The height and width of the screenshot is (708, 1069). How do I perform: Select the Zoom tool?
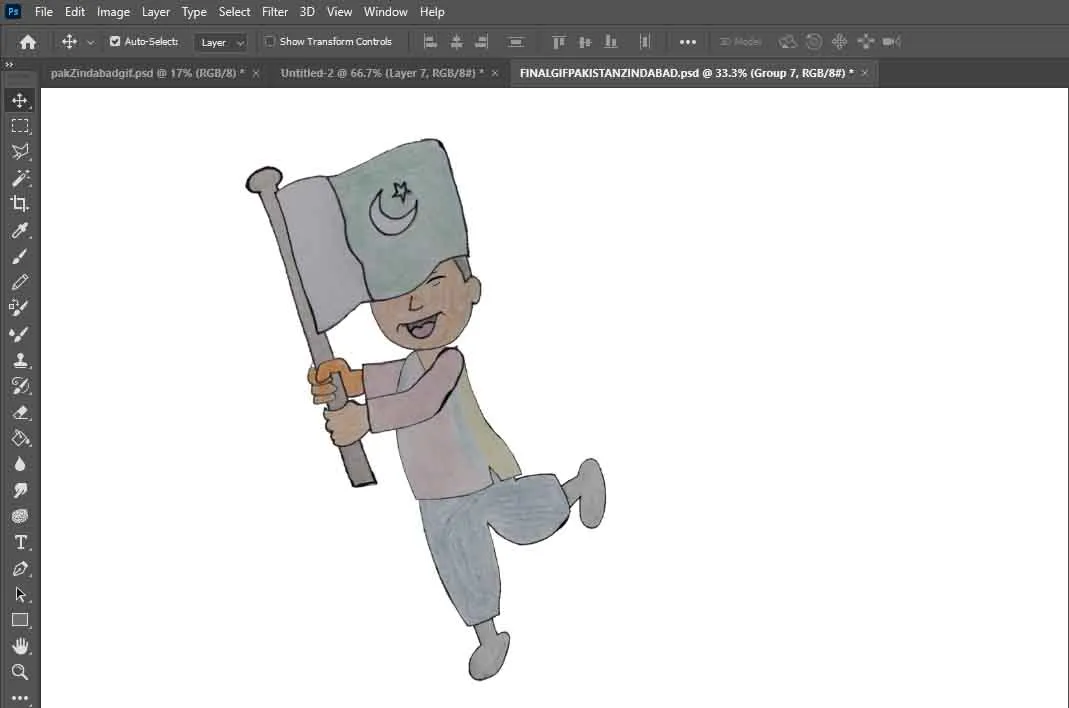19,672
